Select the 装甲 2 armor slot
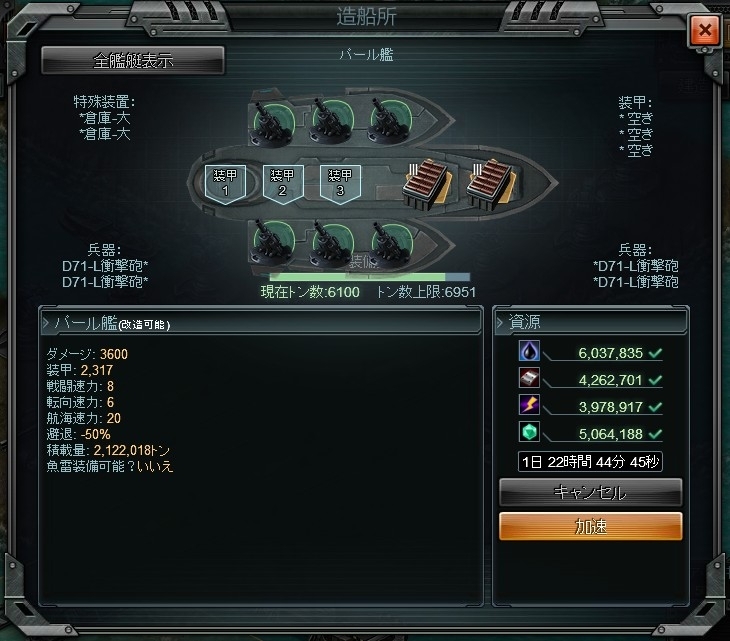Image resolution: width=730 pixels, height=641 pixels. pos(283,183)
